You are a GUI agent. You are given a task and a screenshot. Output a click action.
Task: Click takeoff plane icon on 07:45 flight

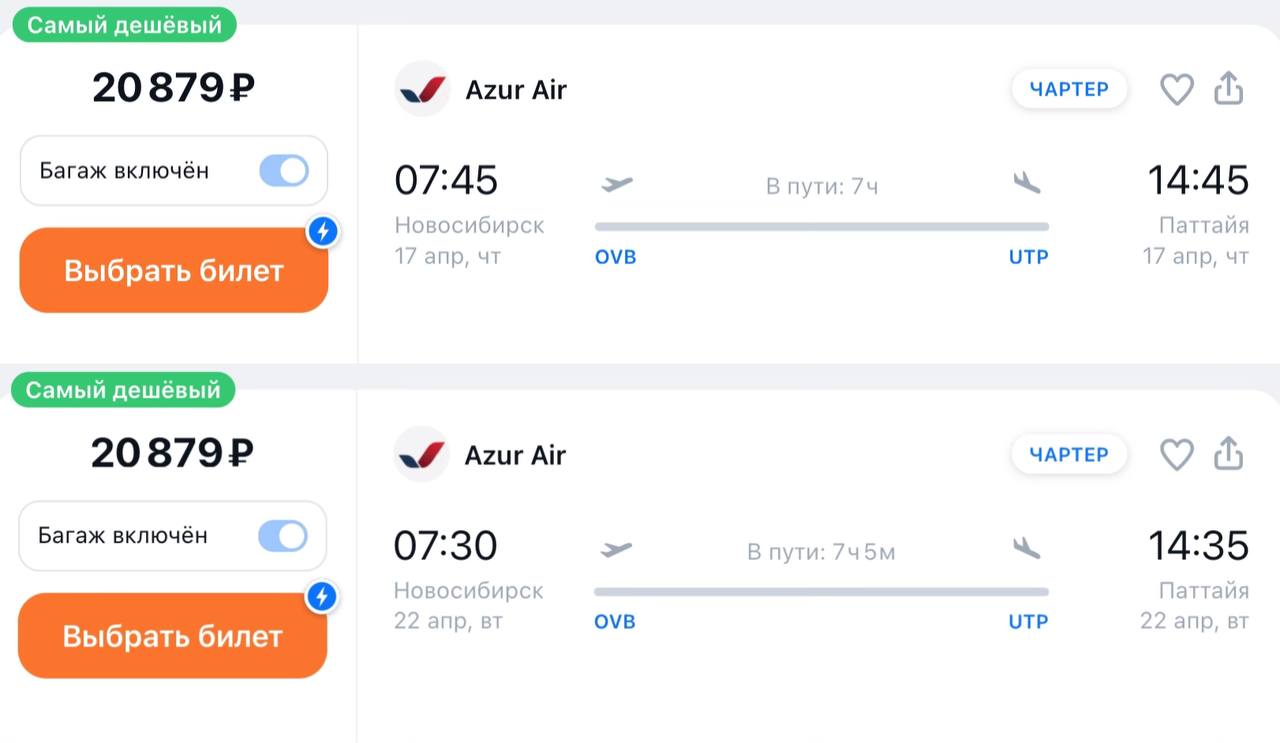point(617,184)
